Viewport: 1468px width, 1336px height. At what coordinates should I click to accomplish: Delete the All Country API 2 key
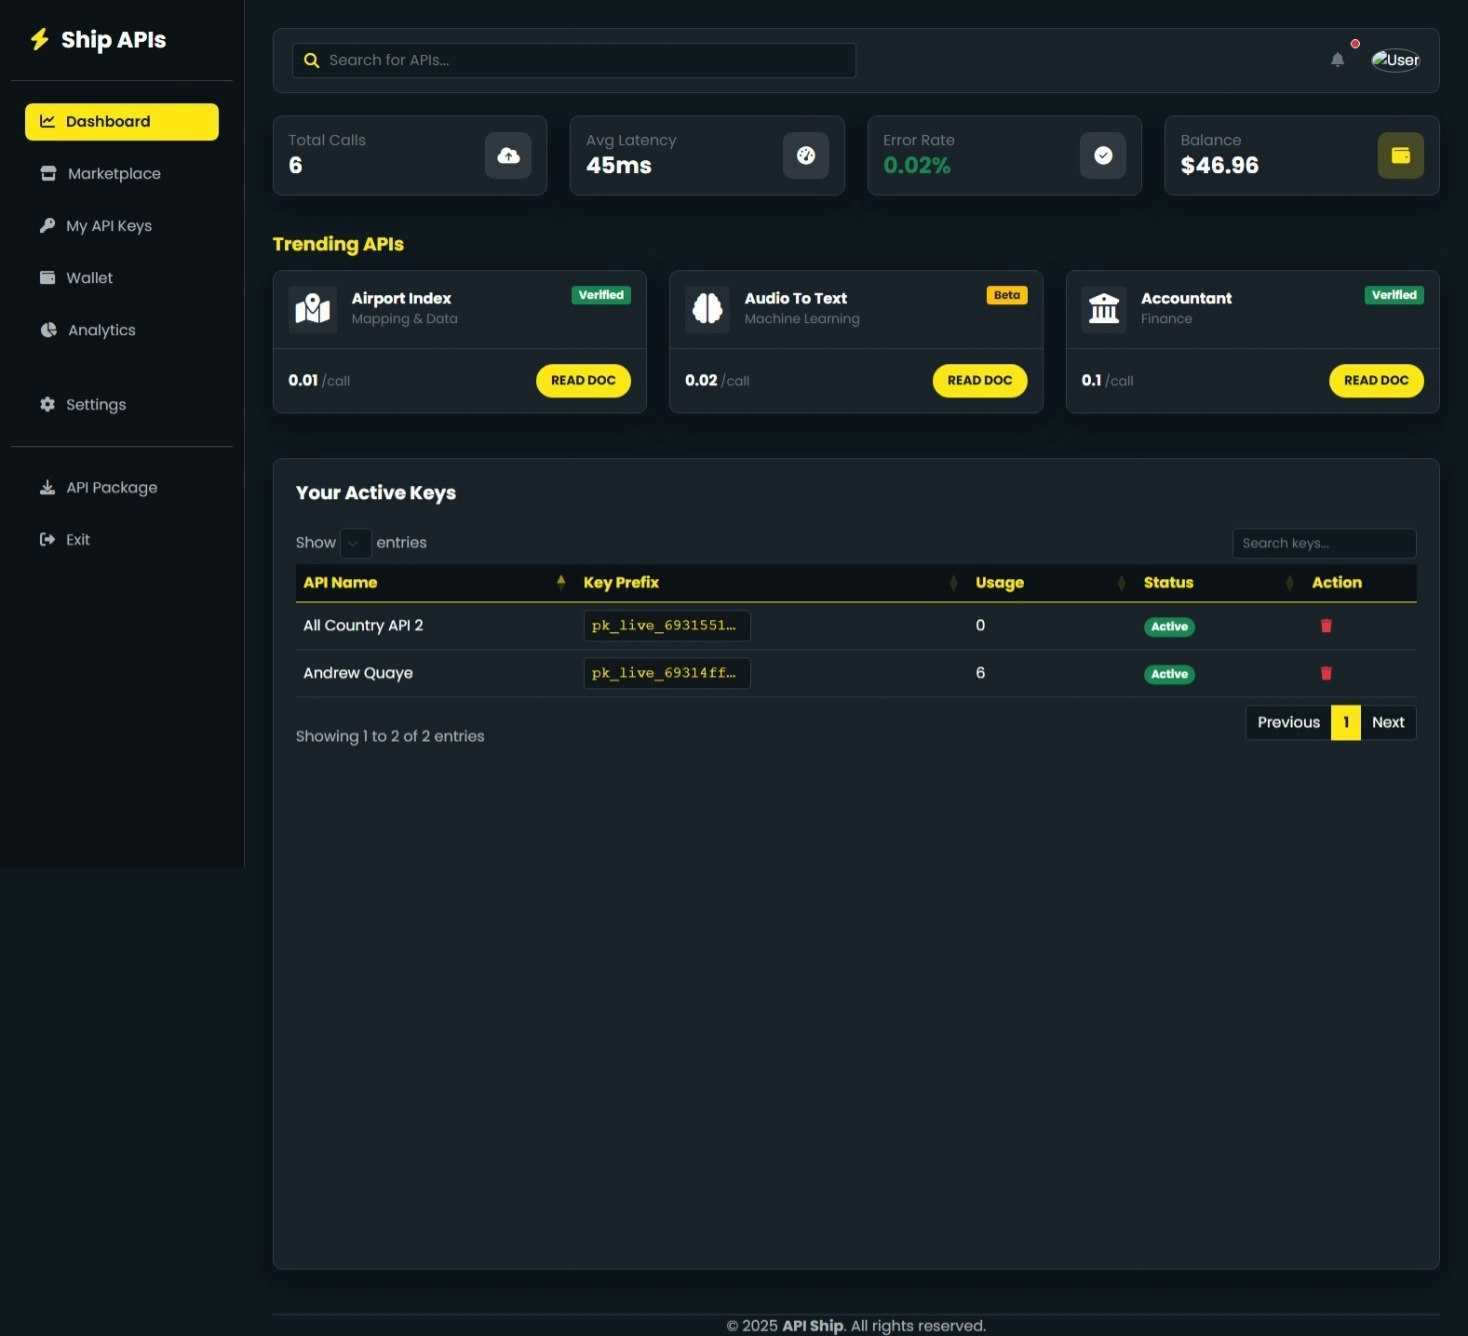(x=1326, y=625)
